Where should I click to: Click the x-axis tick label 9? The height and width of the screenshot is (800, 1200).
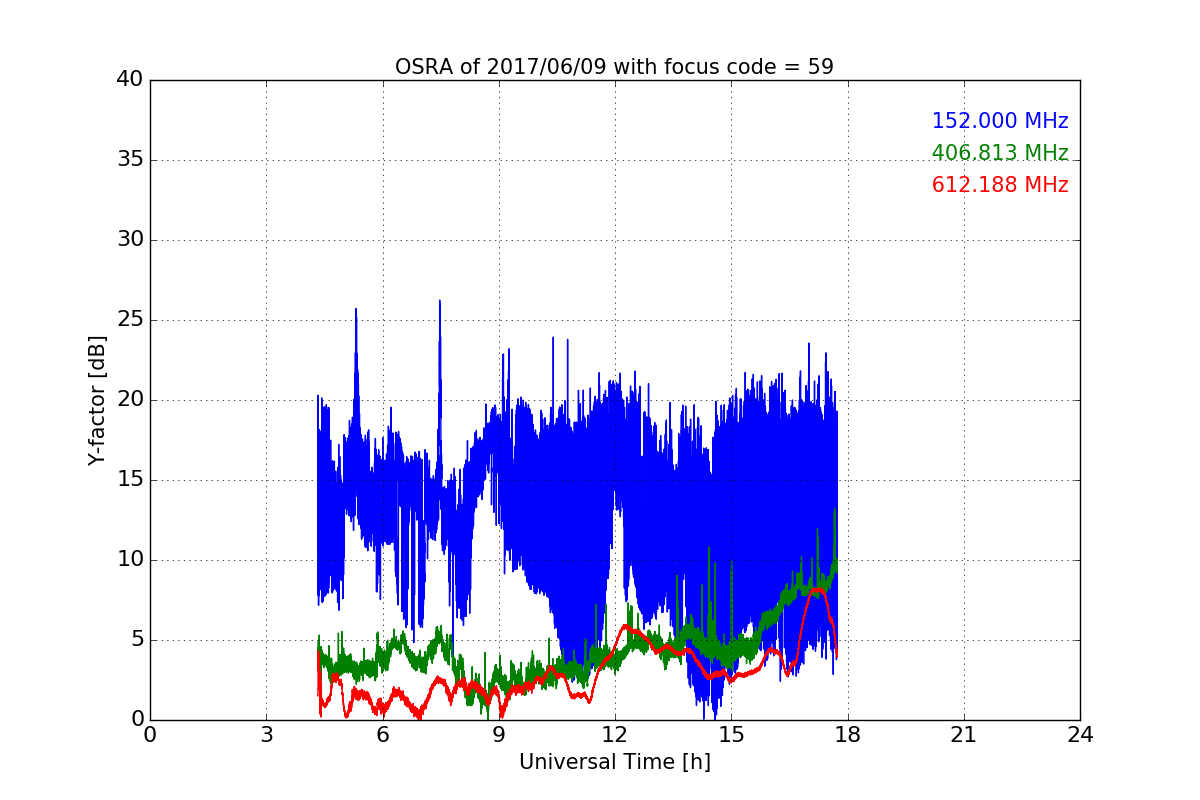[x=499, y=735]
